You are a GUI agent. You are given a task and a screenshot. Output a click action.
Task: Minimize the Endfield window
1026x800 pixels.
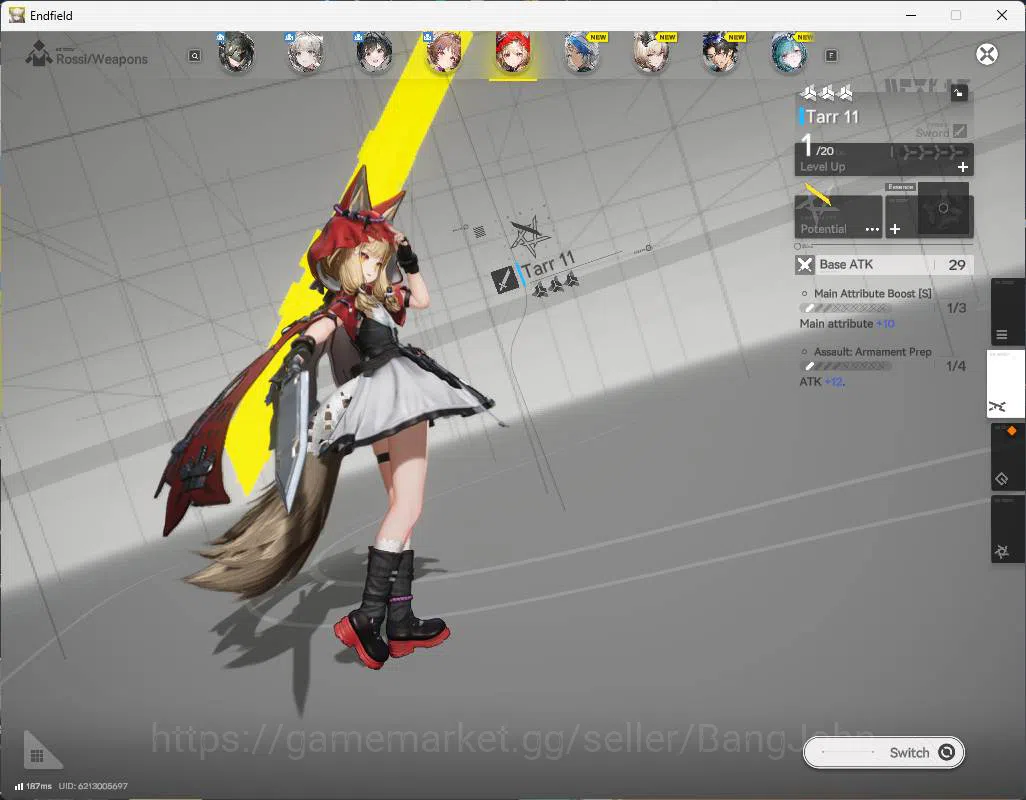(x=911, y=15)
